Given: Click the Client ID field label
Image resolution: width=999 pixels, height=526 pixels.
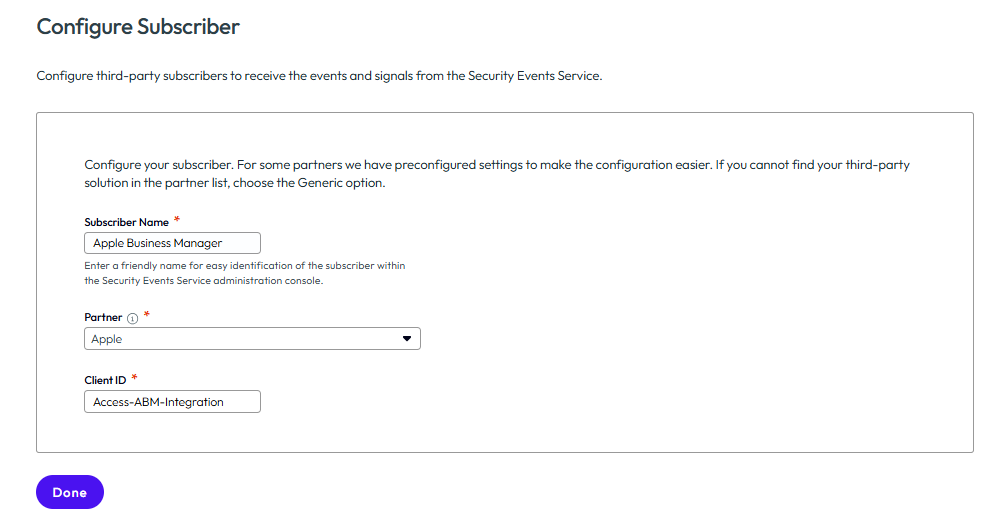Looking at the screenshot, I should click(105, 380).
